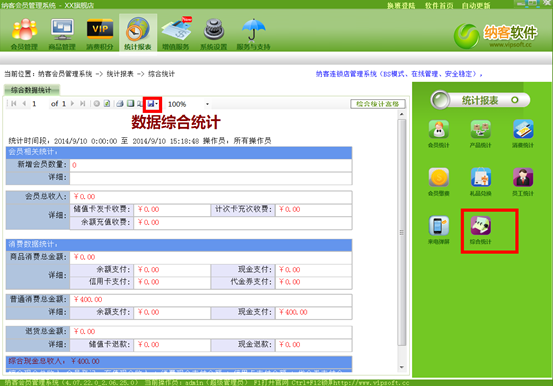The image size is (553, 386).
Task: Open 礼品兑换 shopping bag icon
Action: pos(480,182)
